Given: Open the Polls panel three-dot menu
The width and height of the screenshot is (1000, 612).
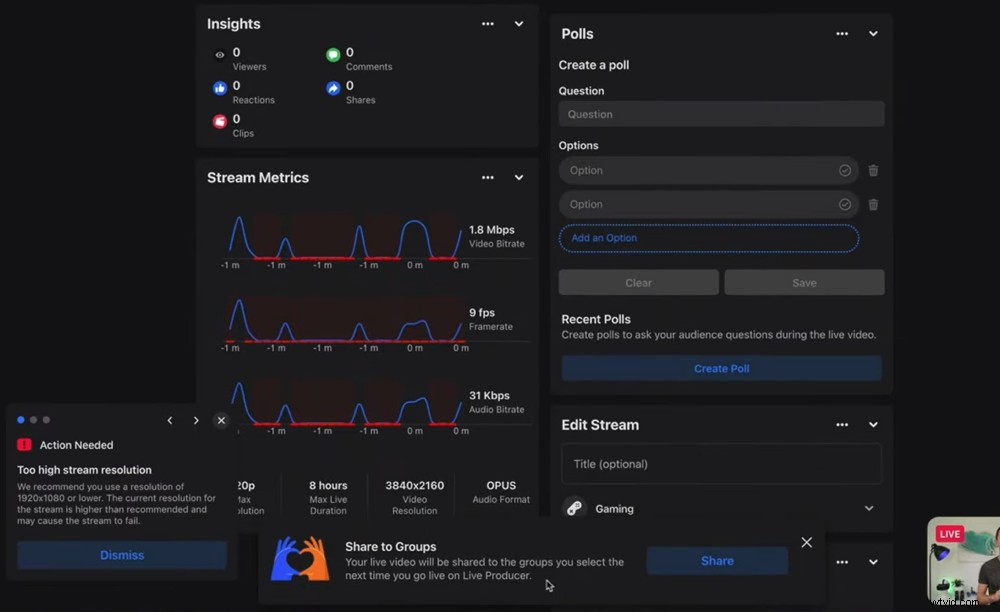Looking at the screenshot, I should point(843,34).
